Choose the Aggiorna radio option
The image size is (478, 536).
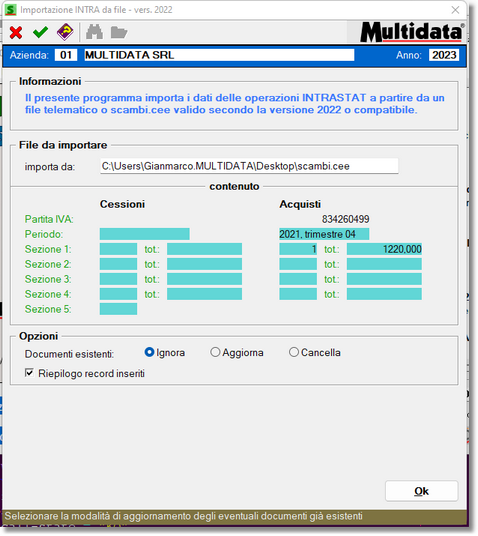(x=237, y=352)
